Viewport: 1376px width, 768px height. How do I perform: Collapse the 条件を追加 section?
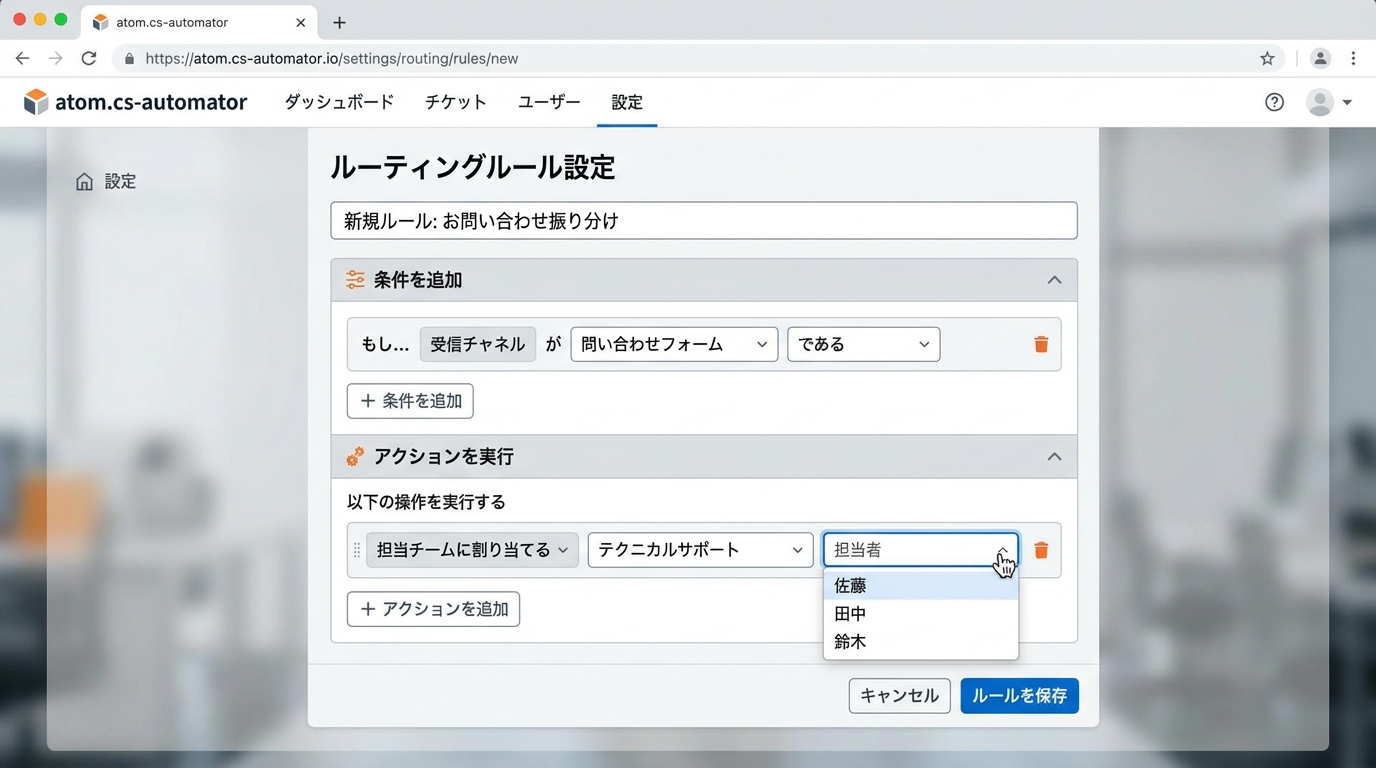1054,280
